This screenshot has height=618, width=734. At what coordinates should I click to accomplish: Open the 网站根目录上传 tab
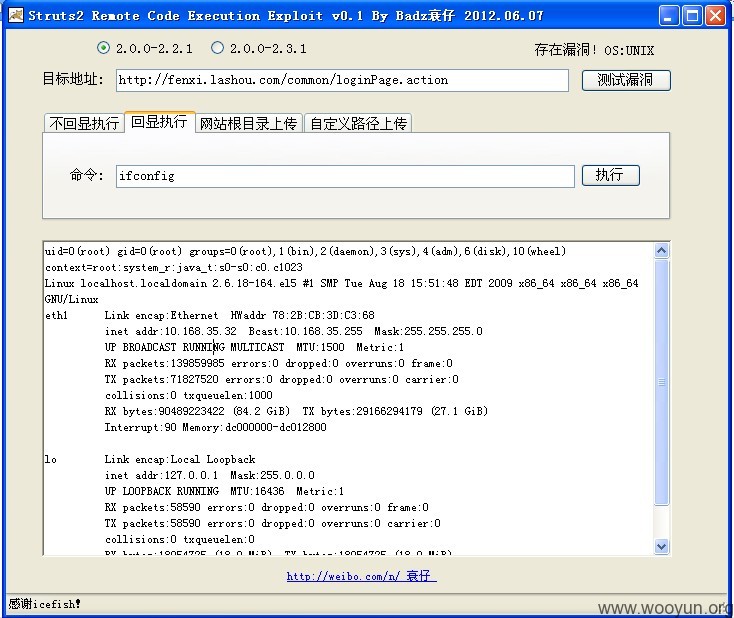click(x=249, y=123)
